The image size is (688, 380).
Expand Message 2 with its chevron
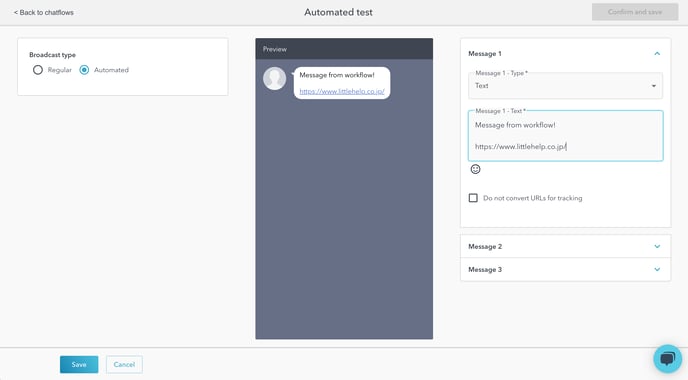coord(657,247)
